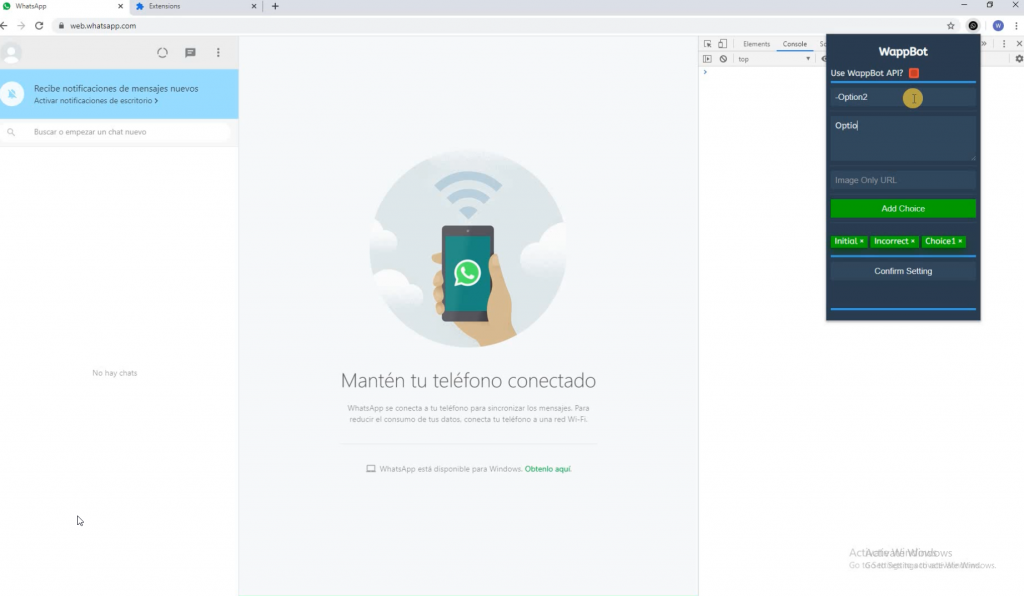The width and height of the screenshot is (1024, 596).
Task: Click the Add Choice button
Action: pyautogui.click(x=902, y=207)
